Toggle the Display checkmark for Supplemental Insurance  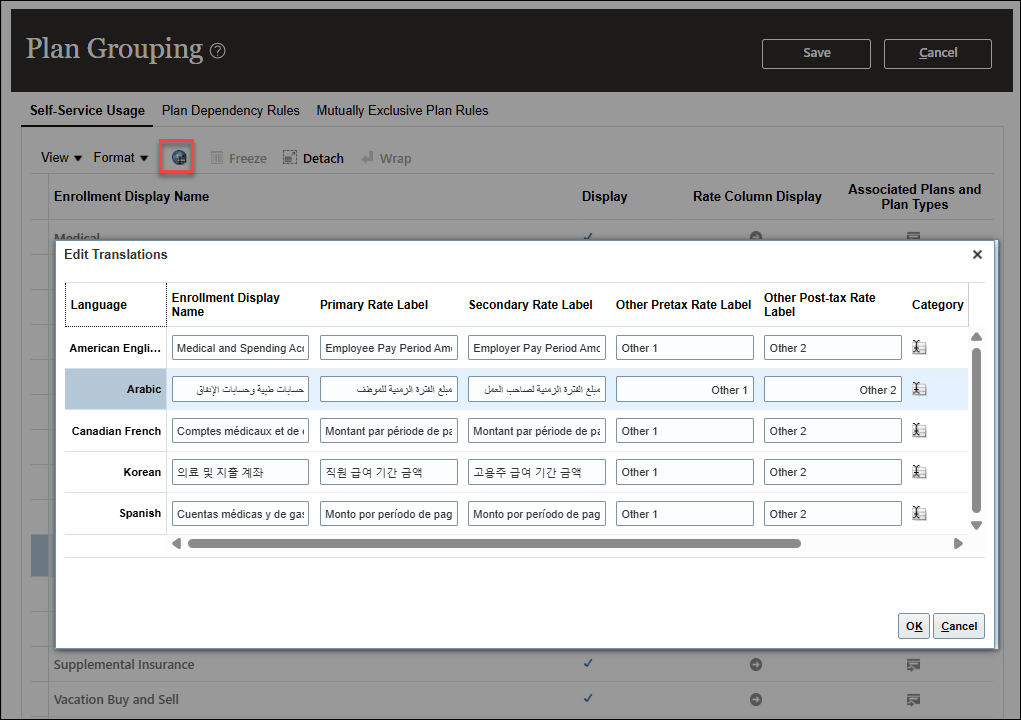coord(588,663)
